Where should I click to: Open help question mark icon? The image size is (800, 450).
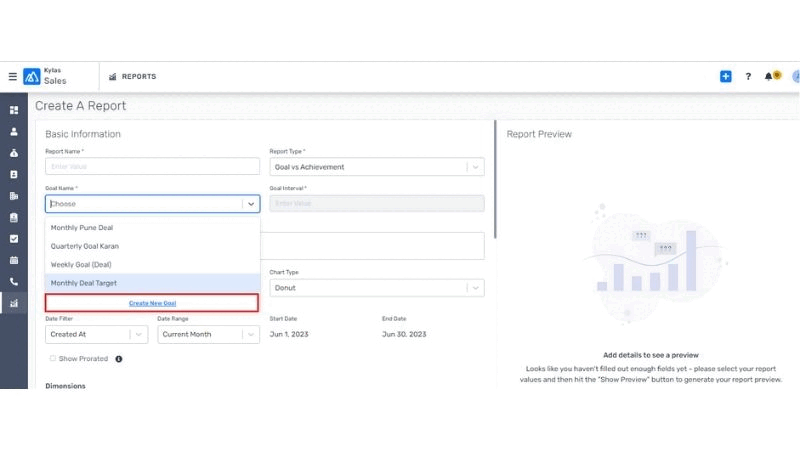pyautogui.click(x=748, y=77)
